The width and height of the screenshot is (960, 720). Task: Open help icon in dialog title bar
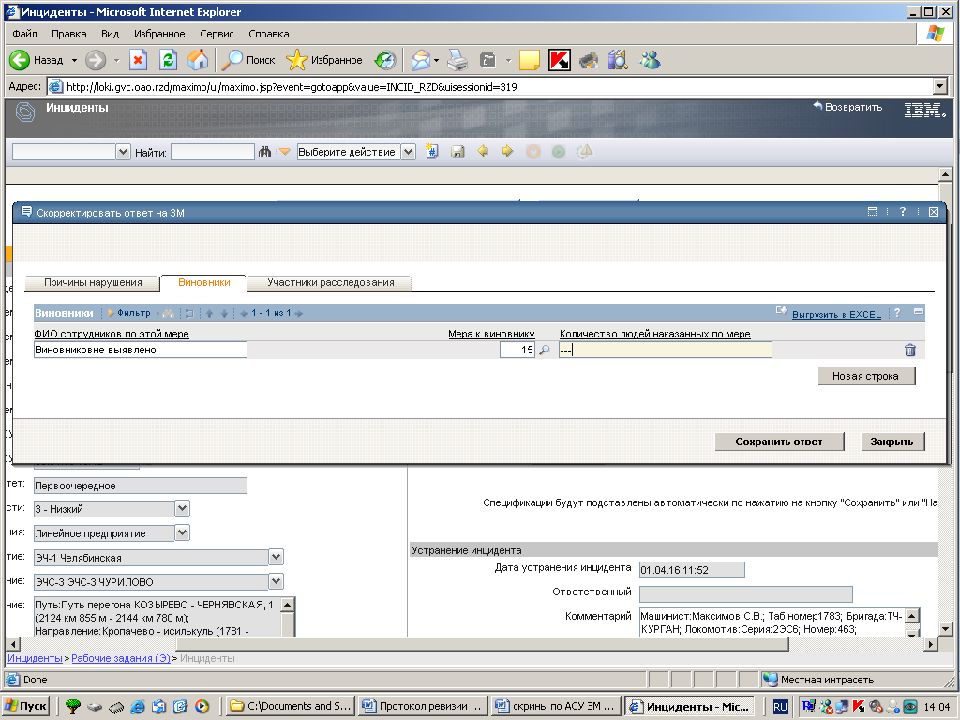pyautogui.click(x=902, y=212)
